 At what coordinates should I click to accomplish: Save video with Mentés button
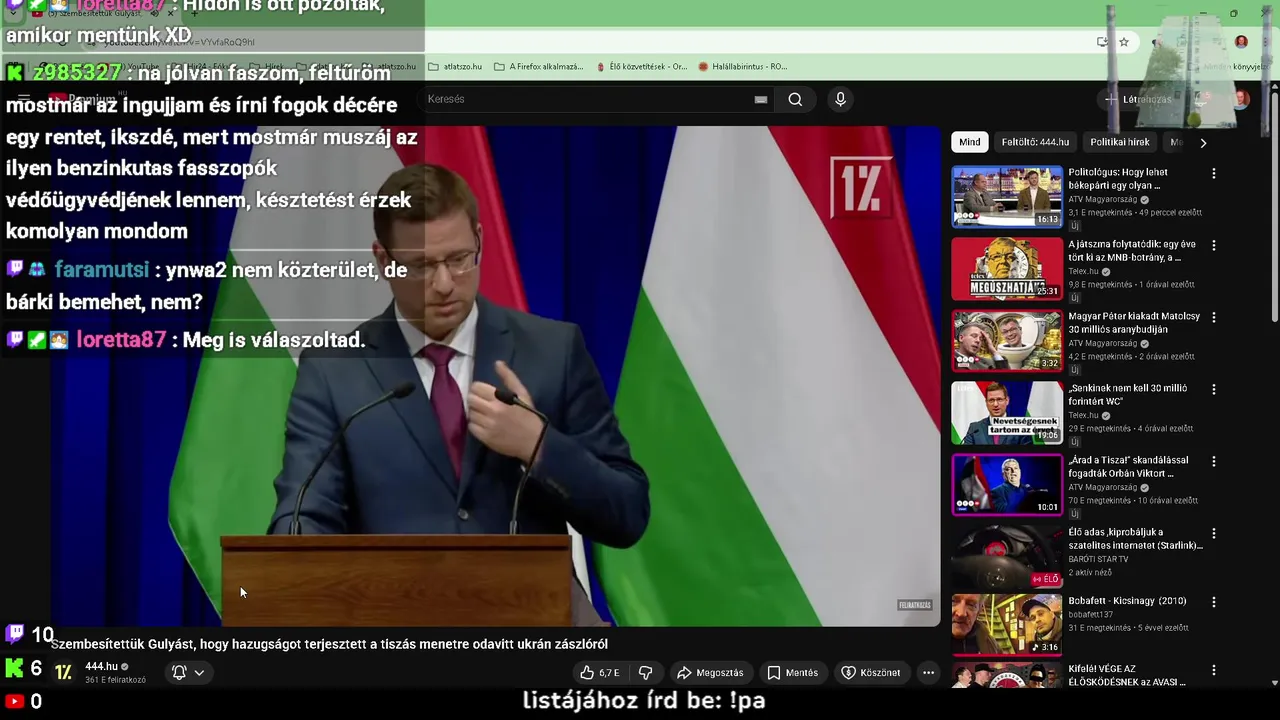[792, 673]
